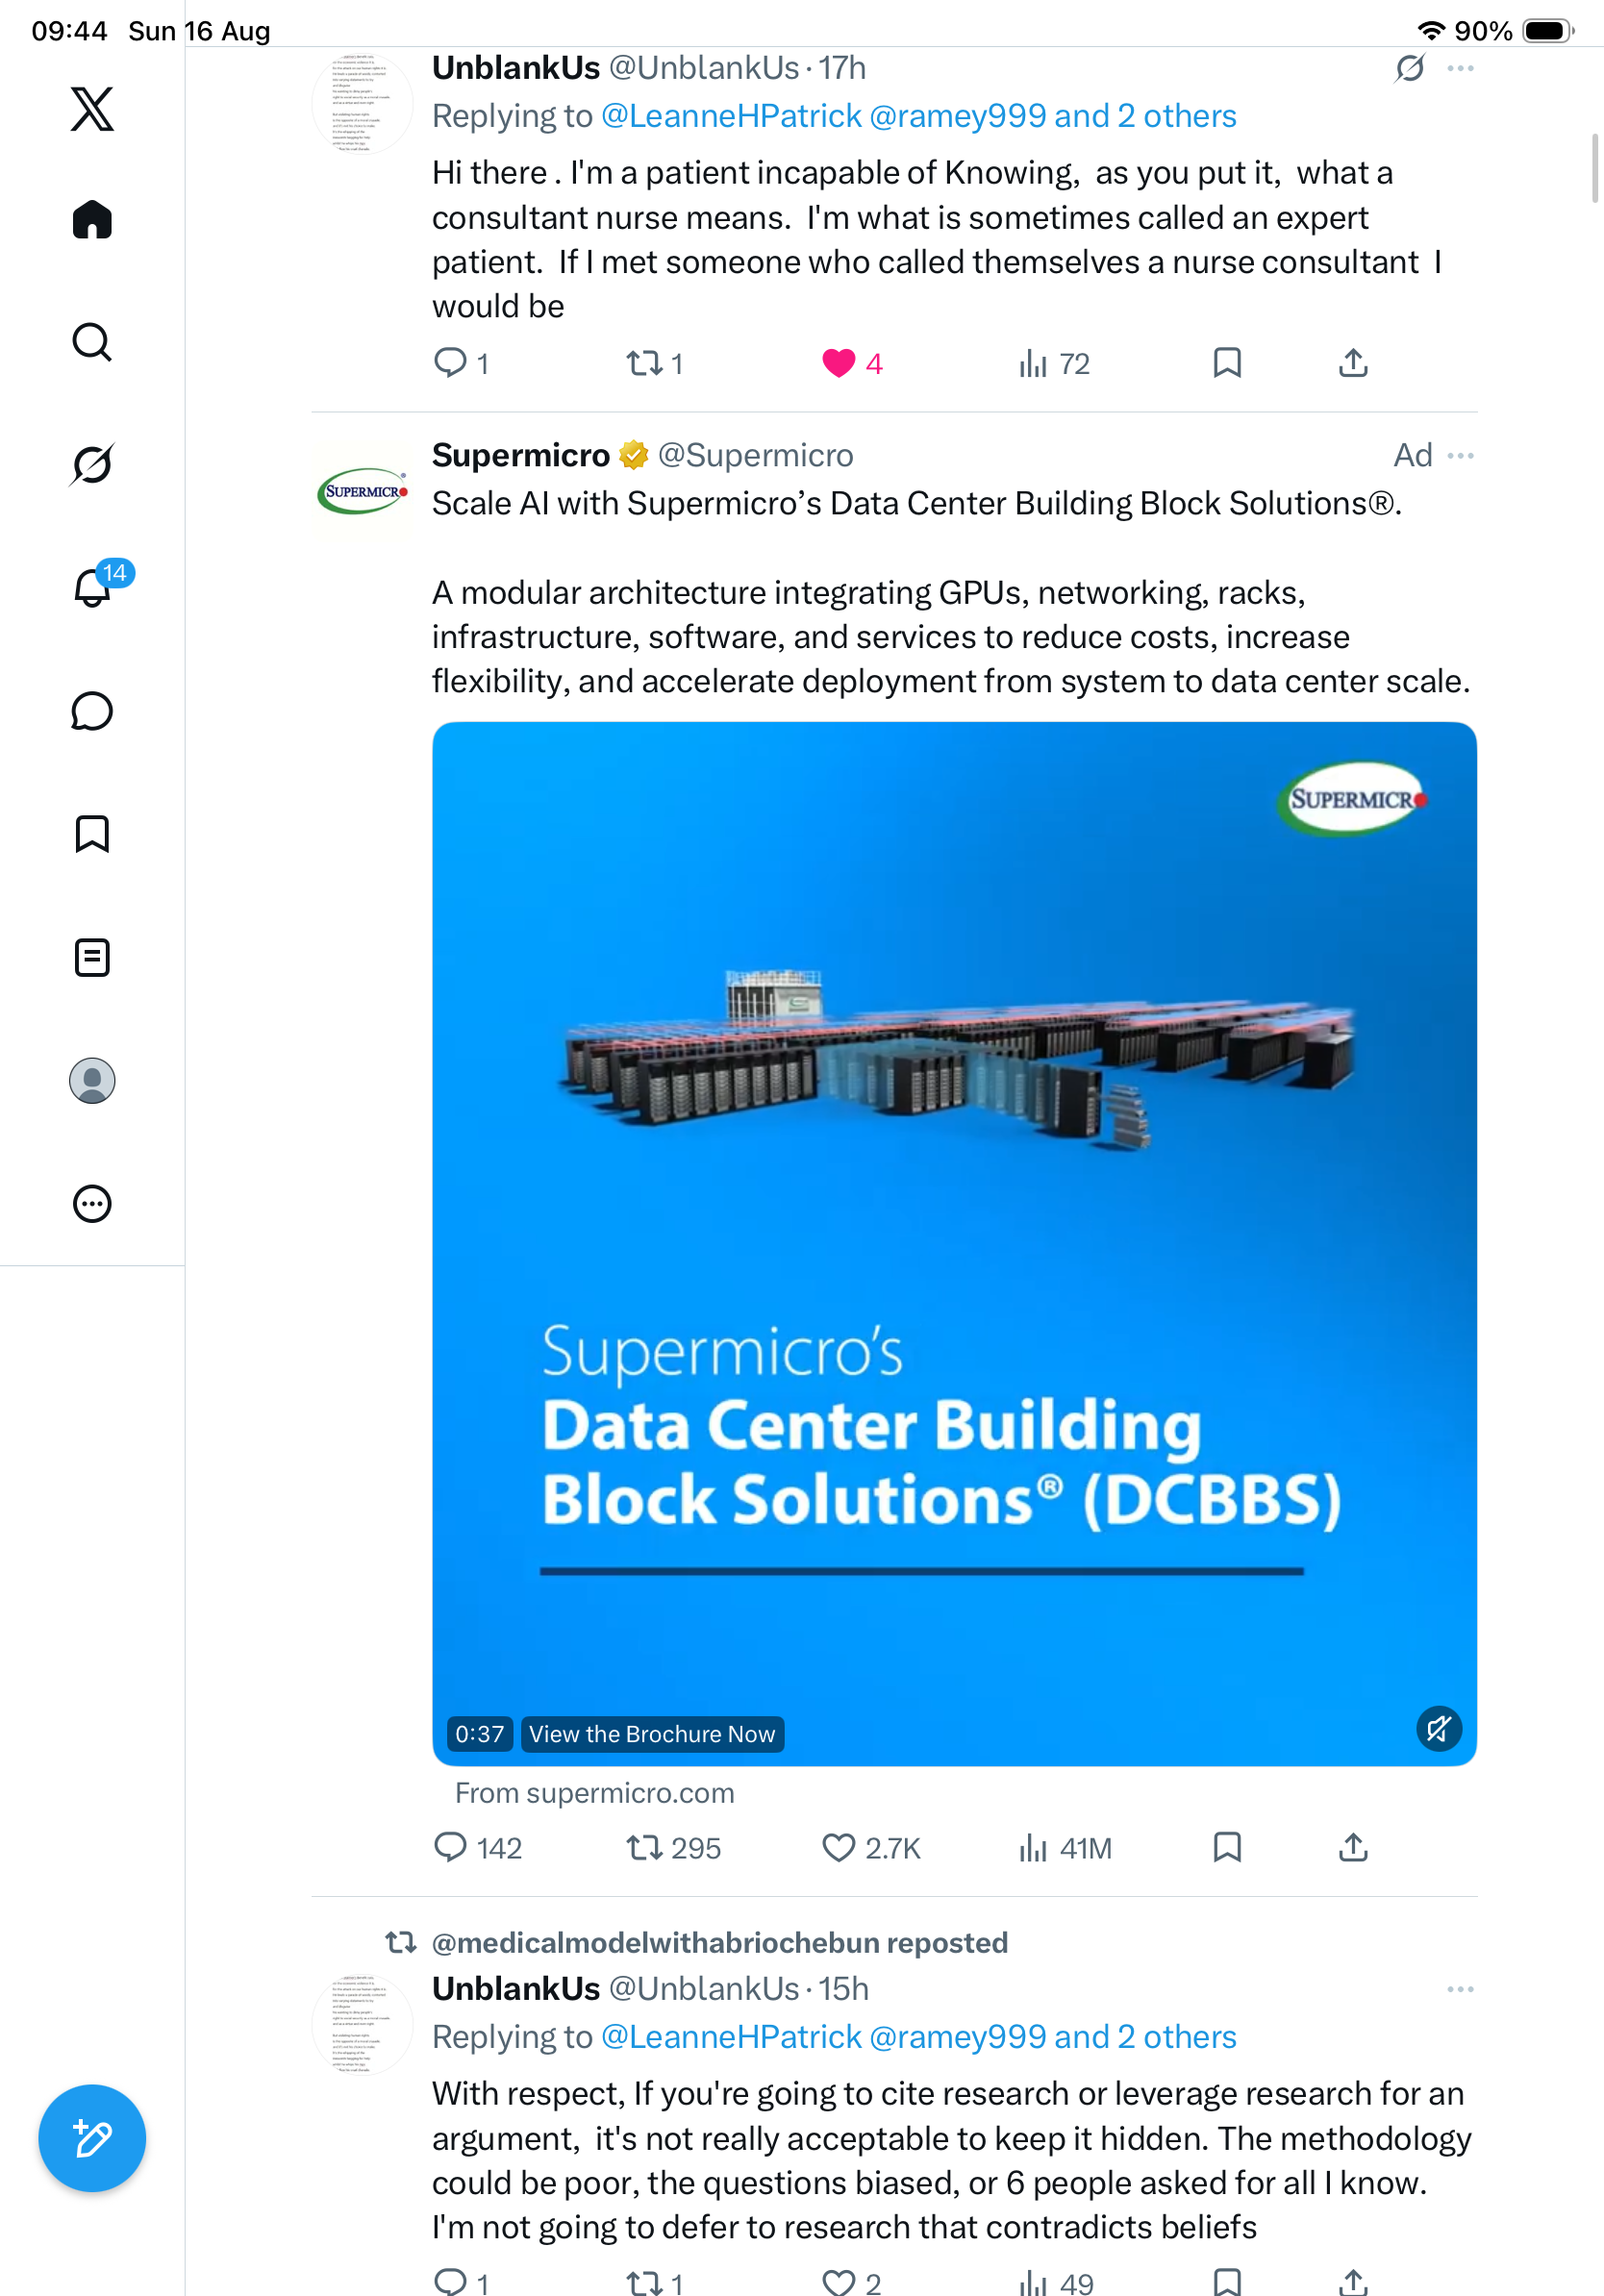Screen dimensions: 1604x2296
Task: Open the X logo home
Action: point(92,109)
